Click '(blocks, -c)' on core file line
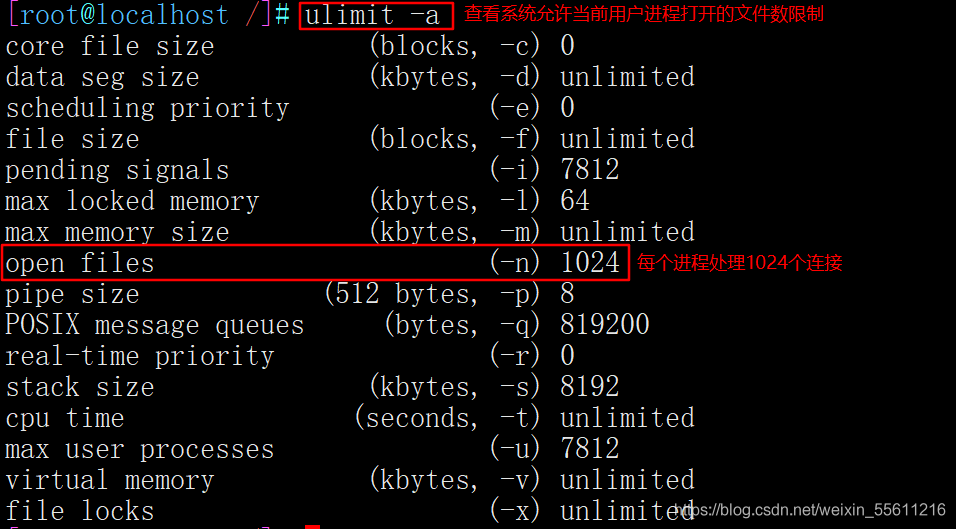Viewport: 956px width, 529px height. coord(455,46)
